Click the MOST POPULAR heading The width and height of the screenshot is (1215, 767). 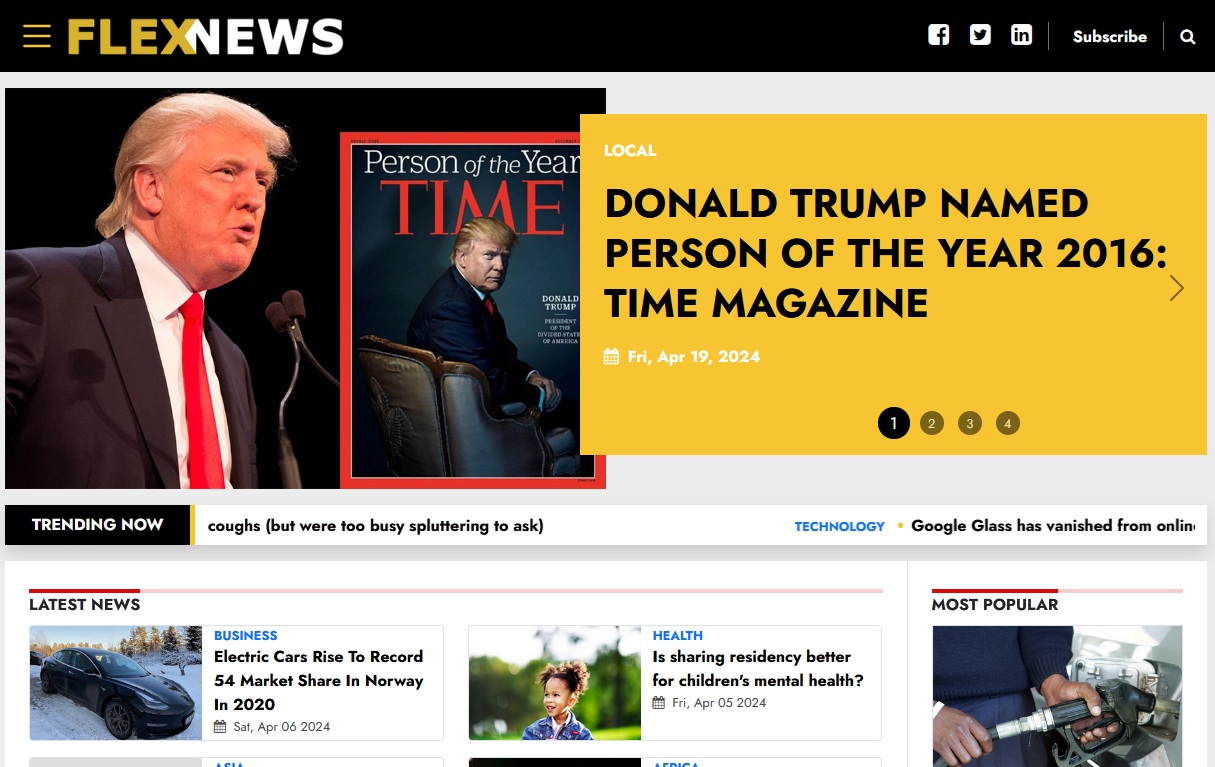[994, 604]
